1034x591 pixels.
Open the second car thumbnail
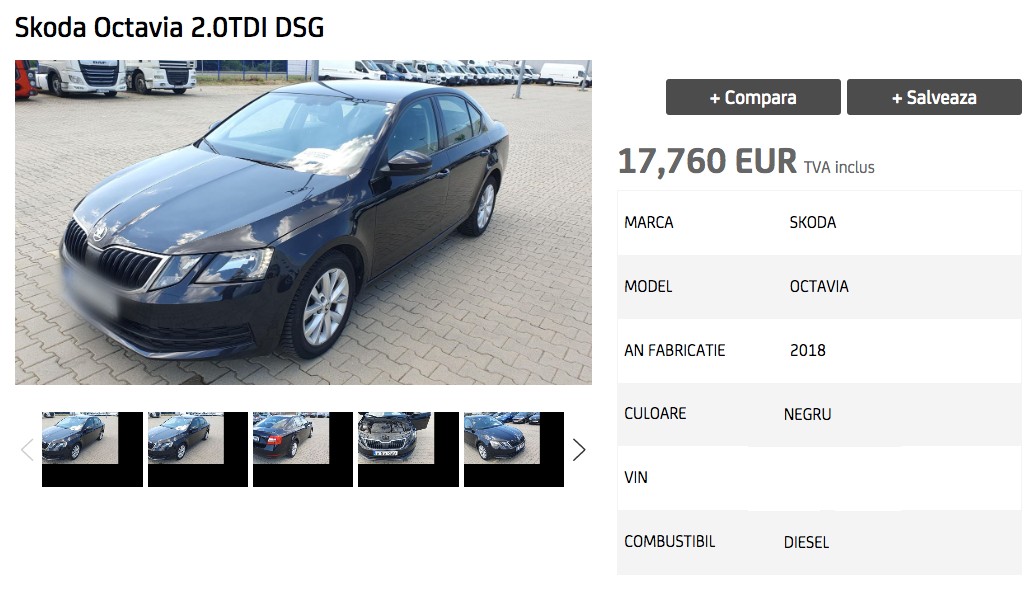click(x=198, y=449)
